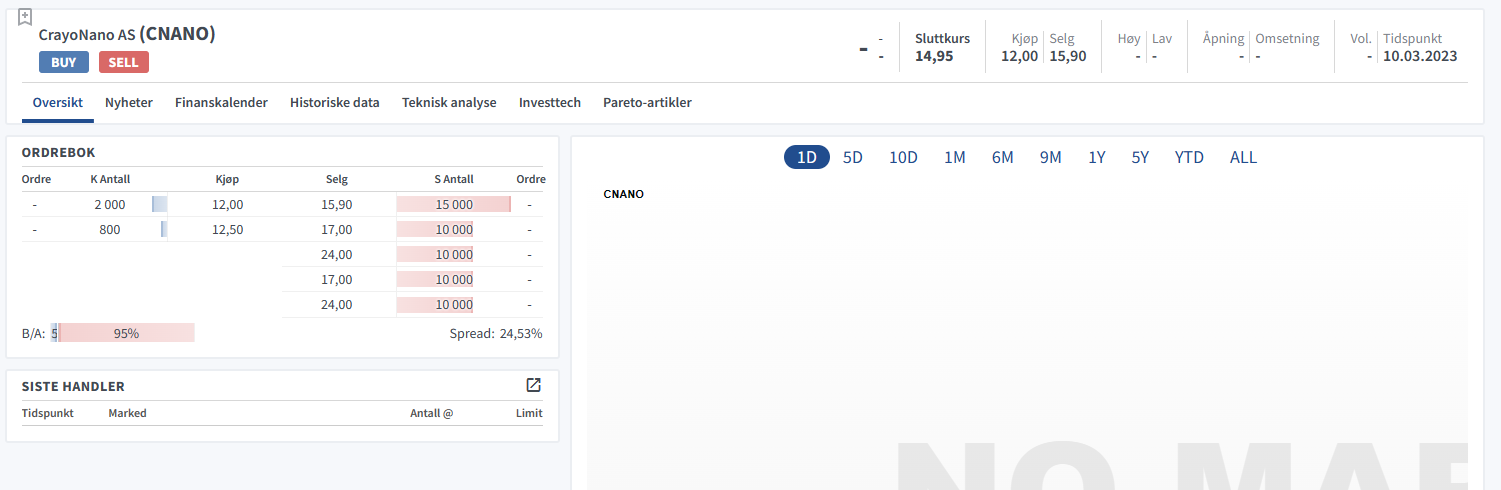Click the 800 buy quantity cell

[x=110, y=229]
